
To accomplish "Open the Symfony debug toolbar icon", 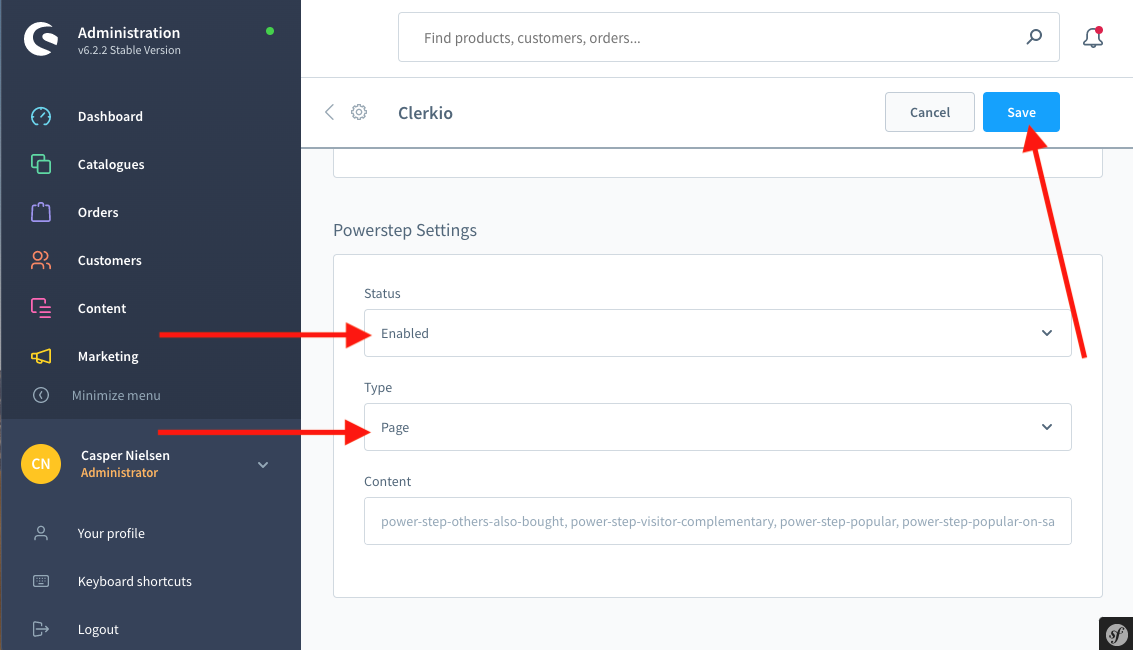I will point(1116,633).
